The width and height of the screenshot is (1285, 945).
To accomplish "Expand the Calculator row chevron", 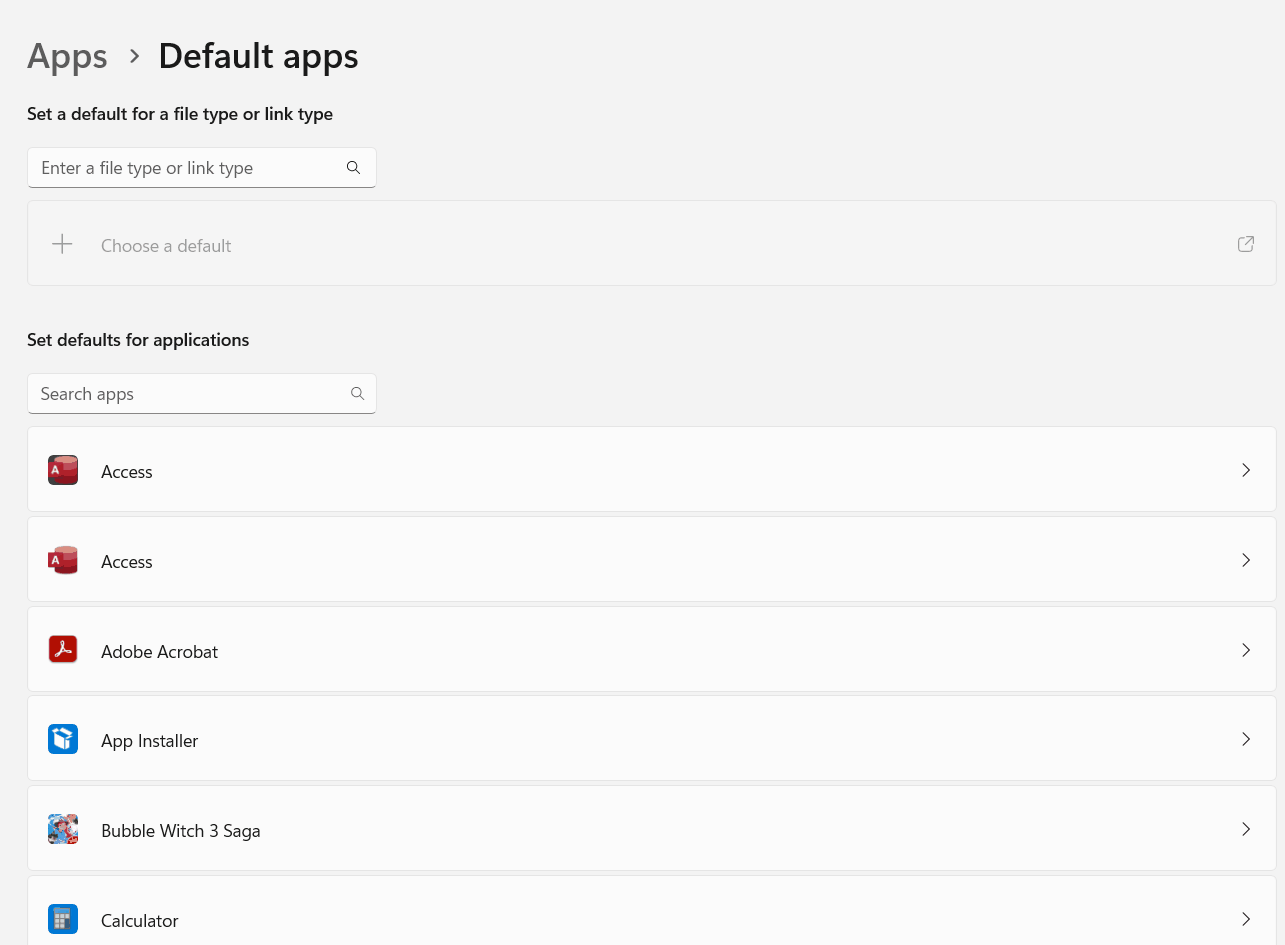I will click(x=1245, y=919).
